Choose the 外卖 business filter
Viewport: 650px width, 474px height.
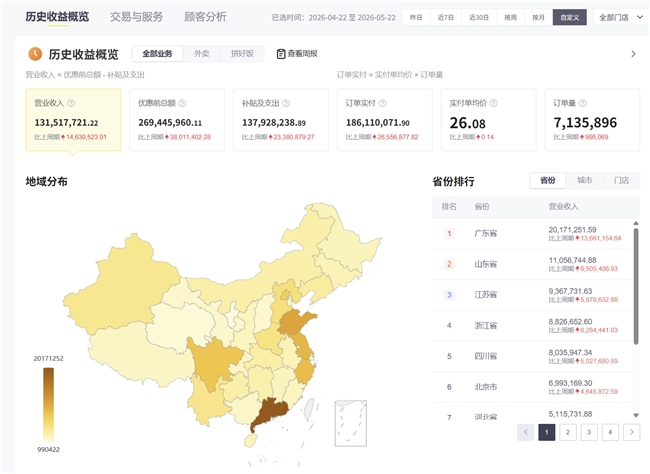tap(201, 53)
